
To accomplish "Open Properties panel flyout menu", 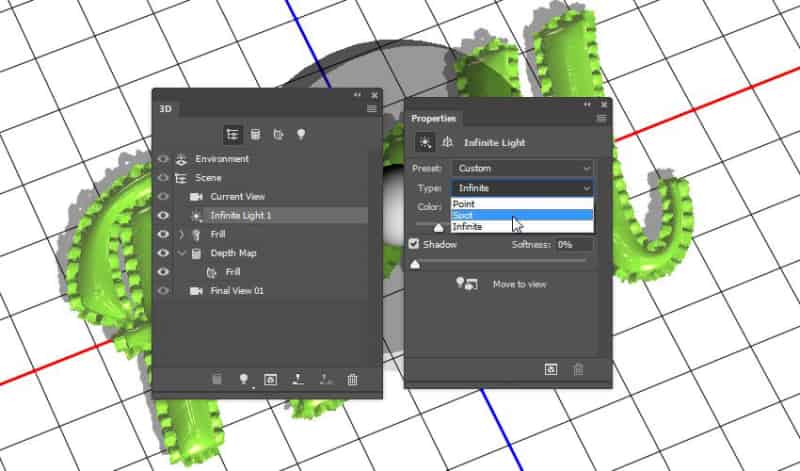I will pos(602,118).
